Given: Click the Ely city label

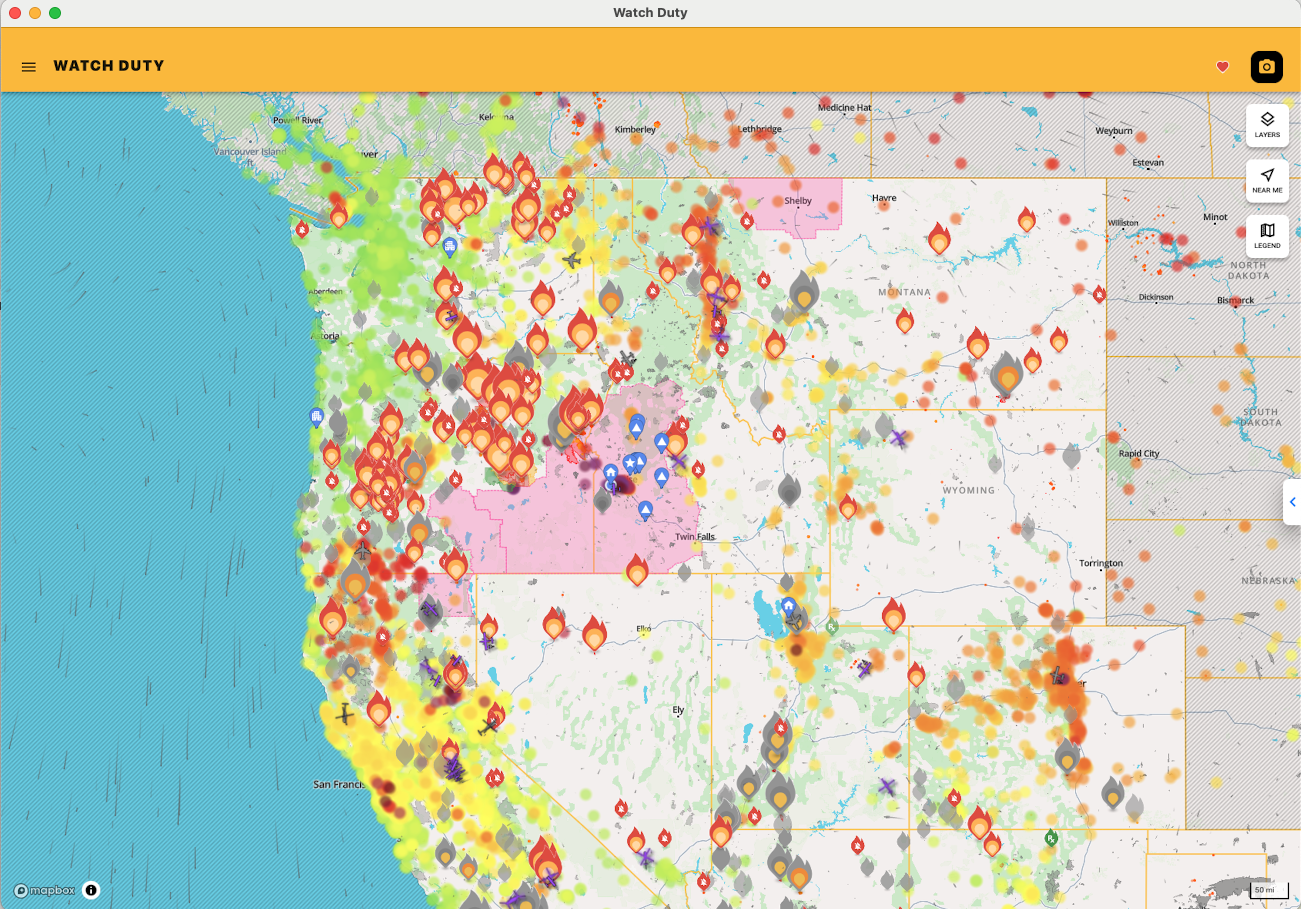Looking at the screenshot, I should pyautogui.click(x=678, y=710).
